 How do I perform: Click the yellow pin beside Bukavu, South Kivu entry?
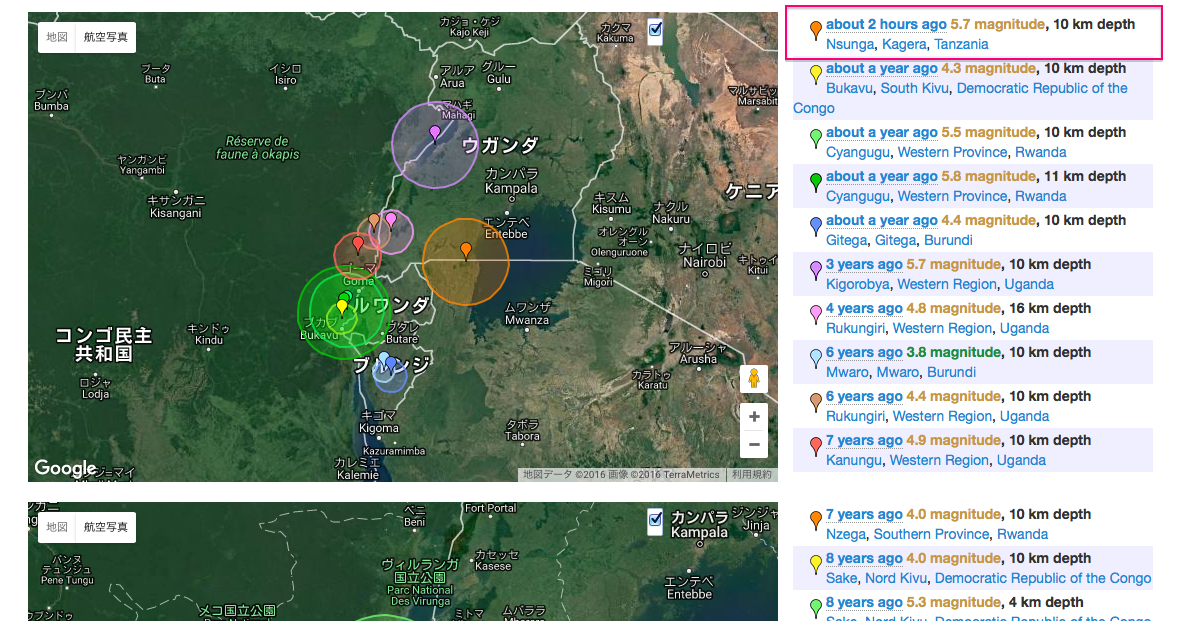coord(816,74)
